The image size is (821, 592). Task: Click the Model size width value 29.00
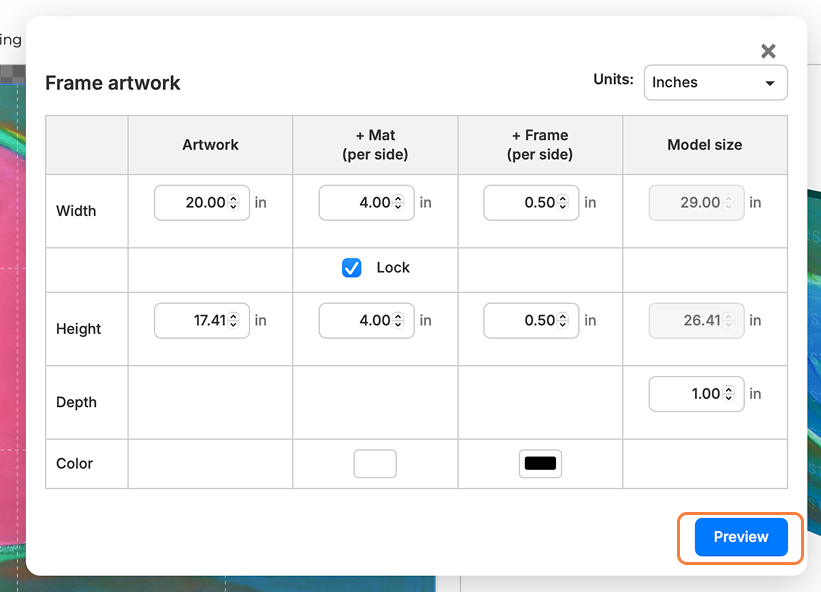click(700, 203)
